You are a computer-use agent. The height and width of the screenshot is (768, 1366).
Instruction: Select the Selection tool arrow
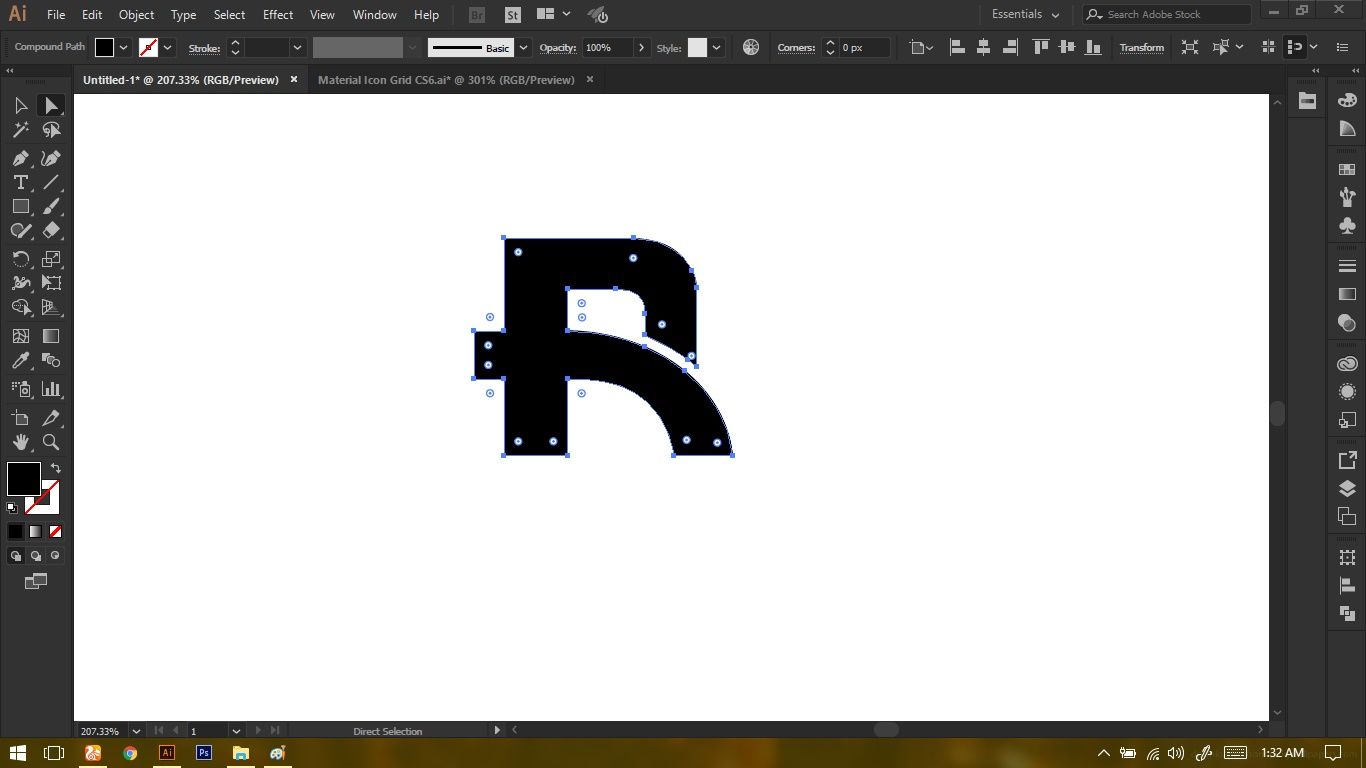pyautogui.click(x=20, y=106)
